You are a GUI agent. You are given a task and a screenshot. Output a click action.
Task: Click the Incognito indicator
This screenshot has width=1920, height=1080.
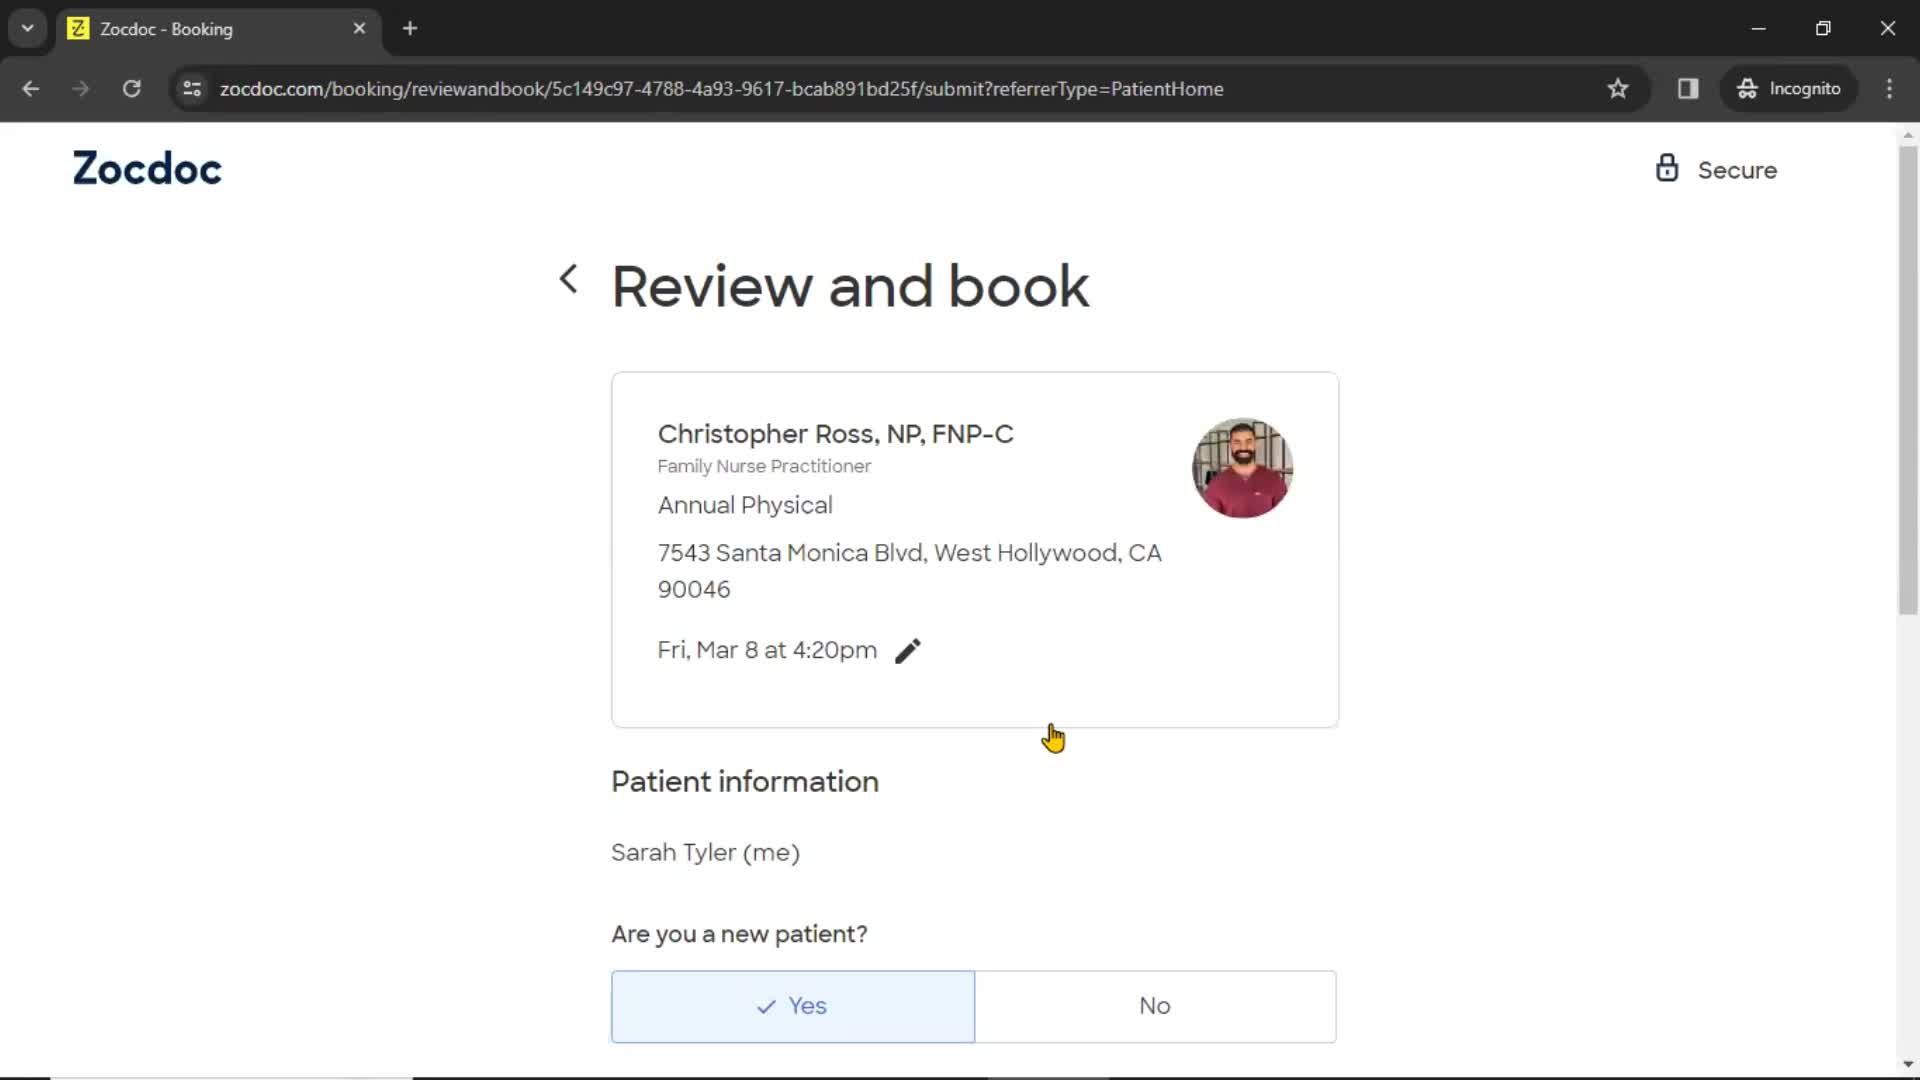point(1788,89)
